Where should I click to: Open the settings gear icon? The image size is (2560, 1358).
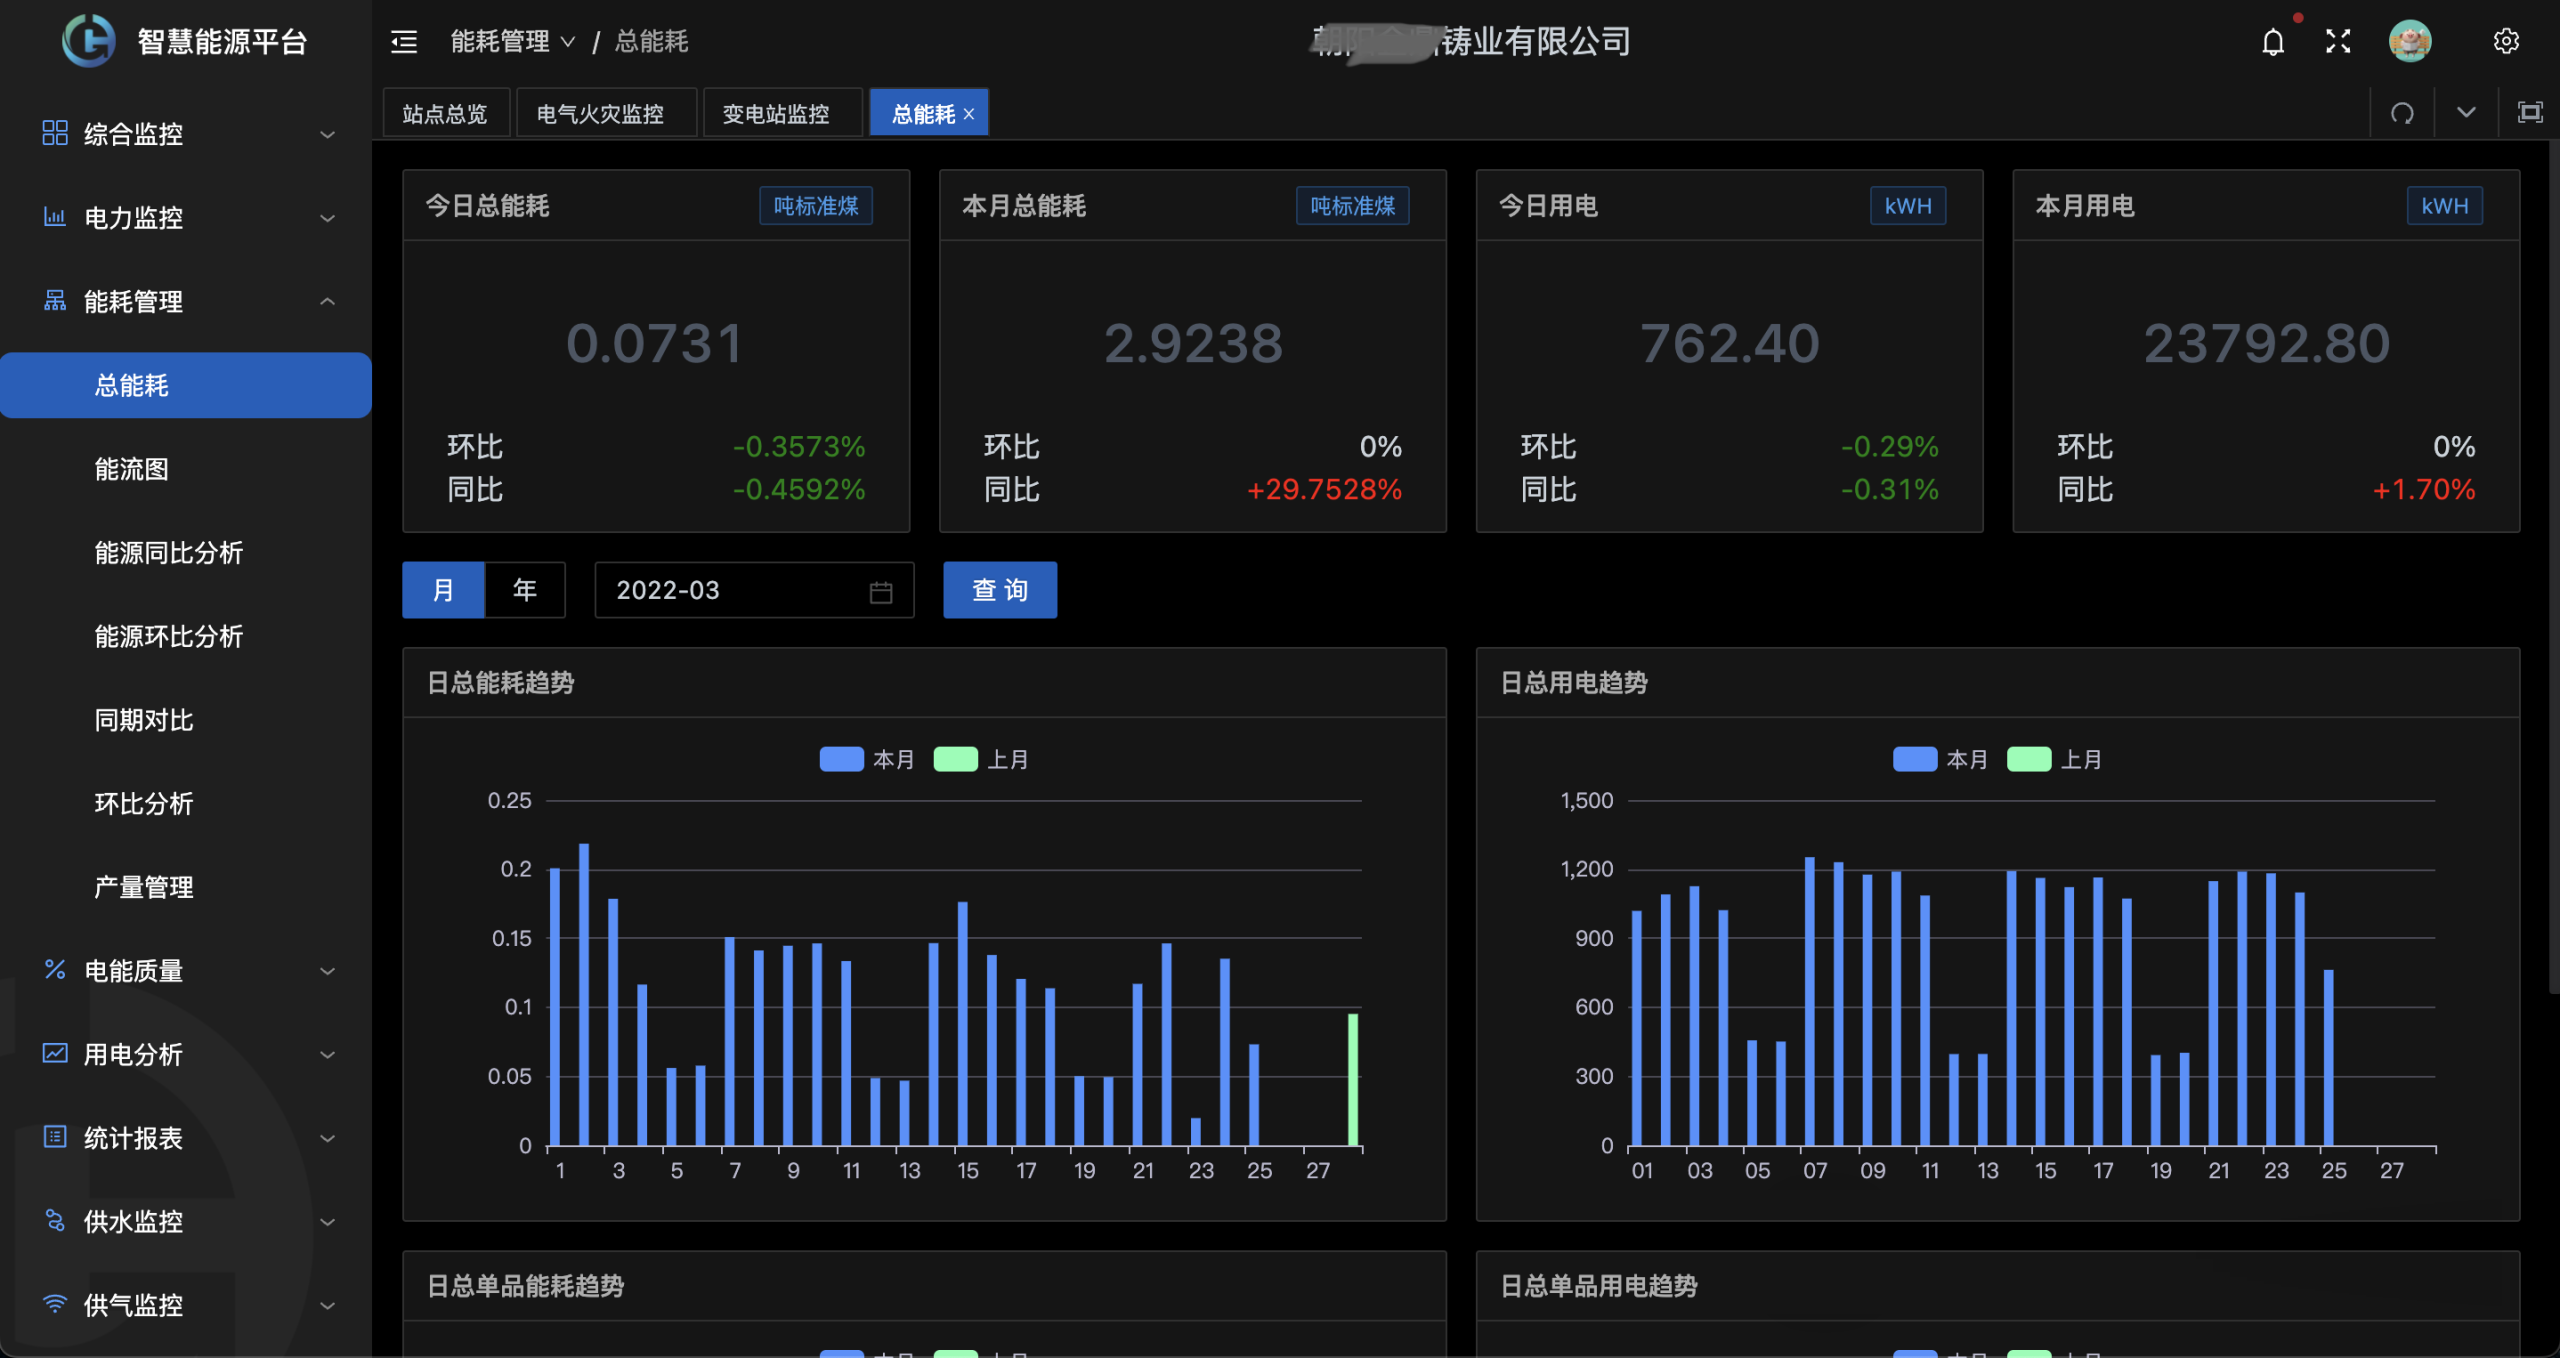click(x=2506, y=41)
